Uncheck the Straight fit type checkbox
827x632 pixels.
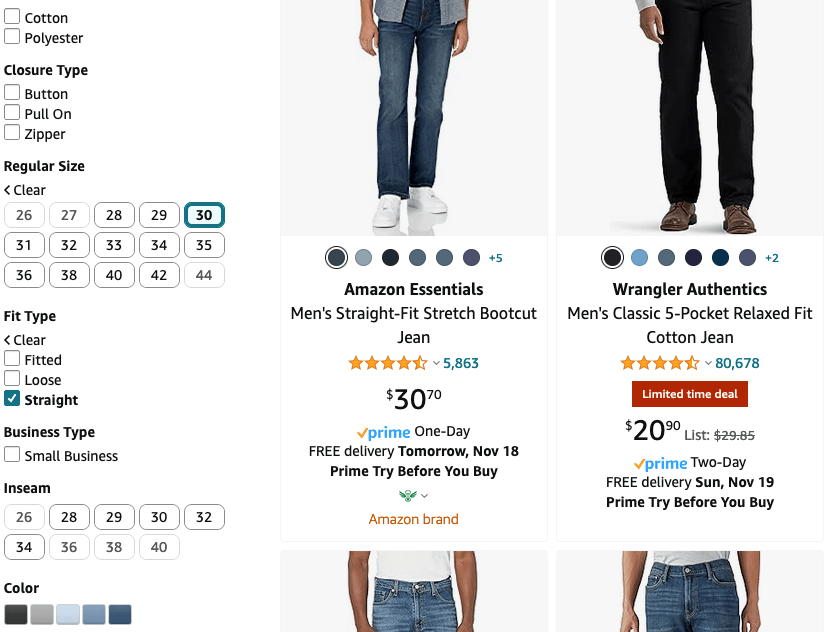tap(12, 399)
